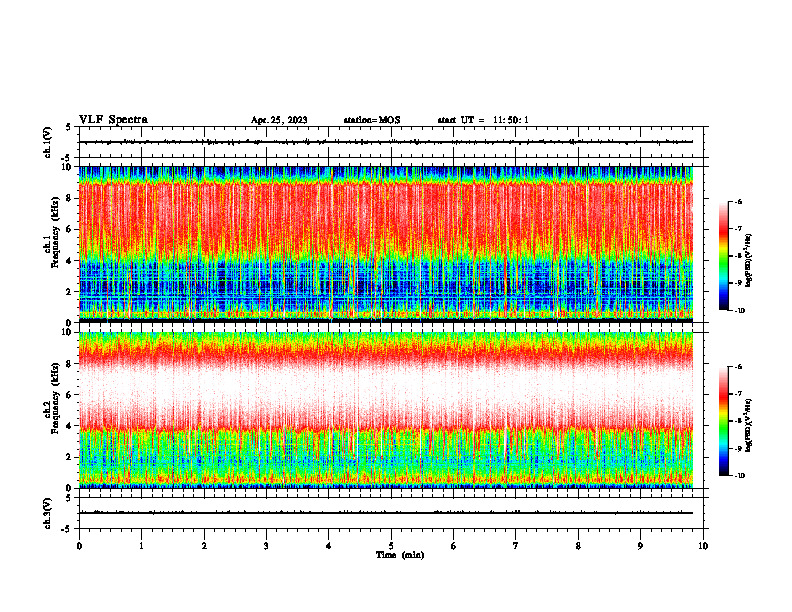Select the ch.2 color bar log(PSD) label
Screen dimensions: 792x612
pos(749,425)
